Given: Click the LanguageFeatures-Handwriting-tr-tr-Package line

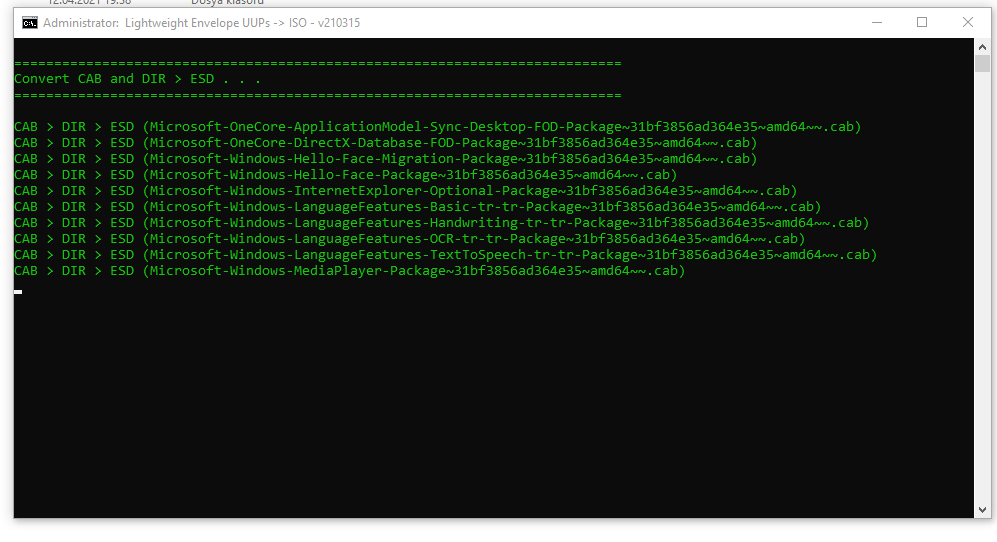Looking at the screenshot, I should pyautogui.click(x=441, y=223).
